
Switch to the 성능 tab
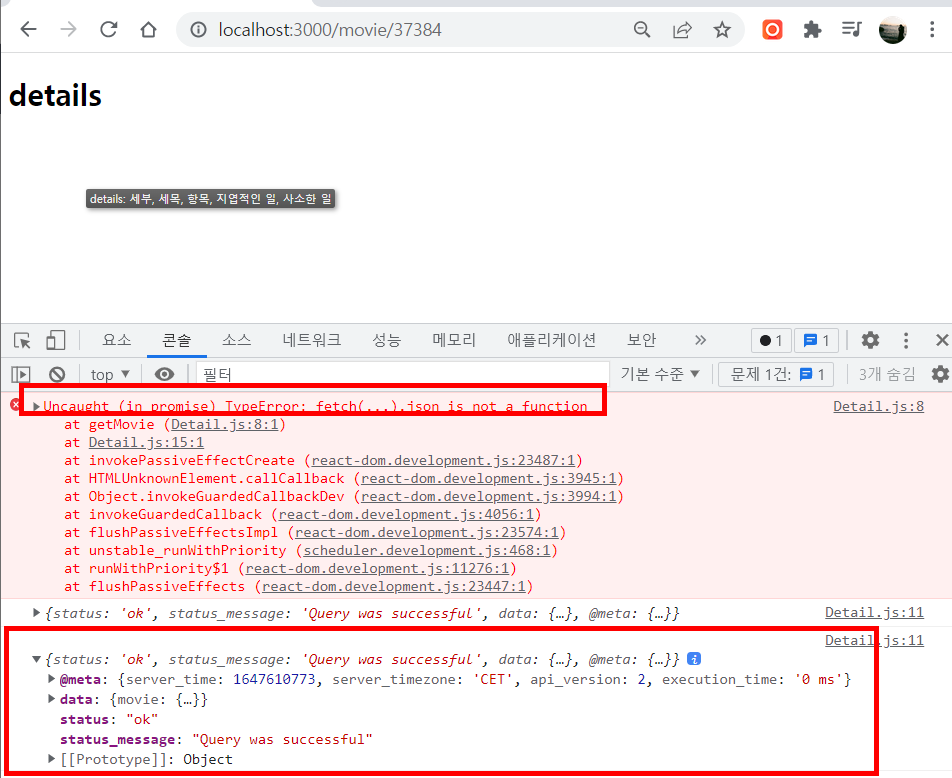tap(387, 340)
